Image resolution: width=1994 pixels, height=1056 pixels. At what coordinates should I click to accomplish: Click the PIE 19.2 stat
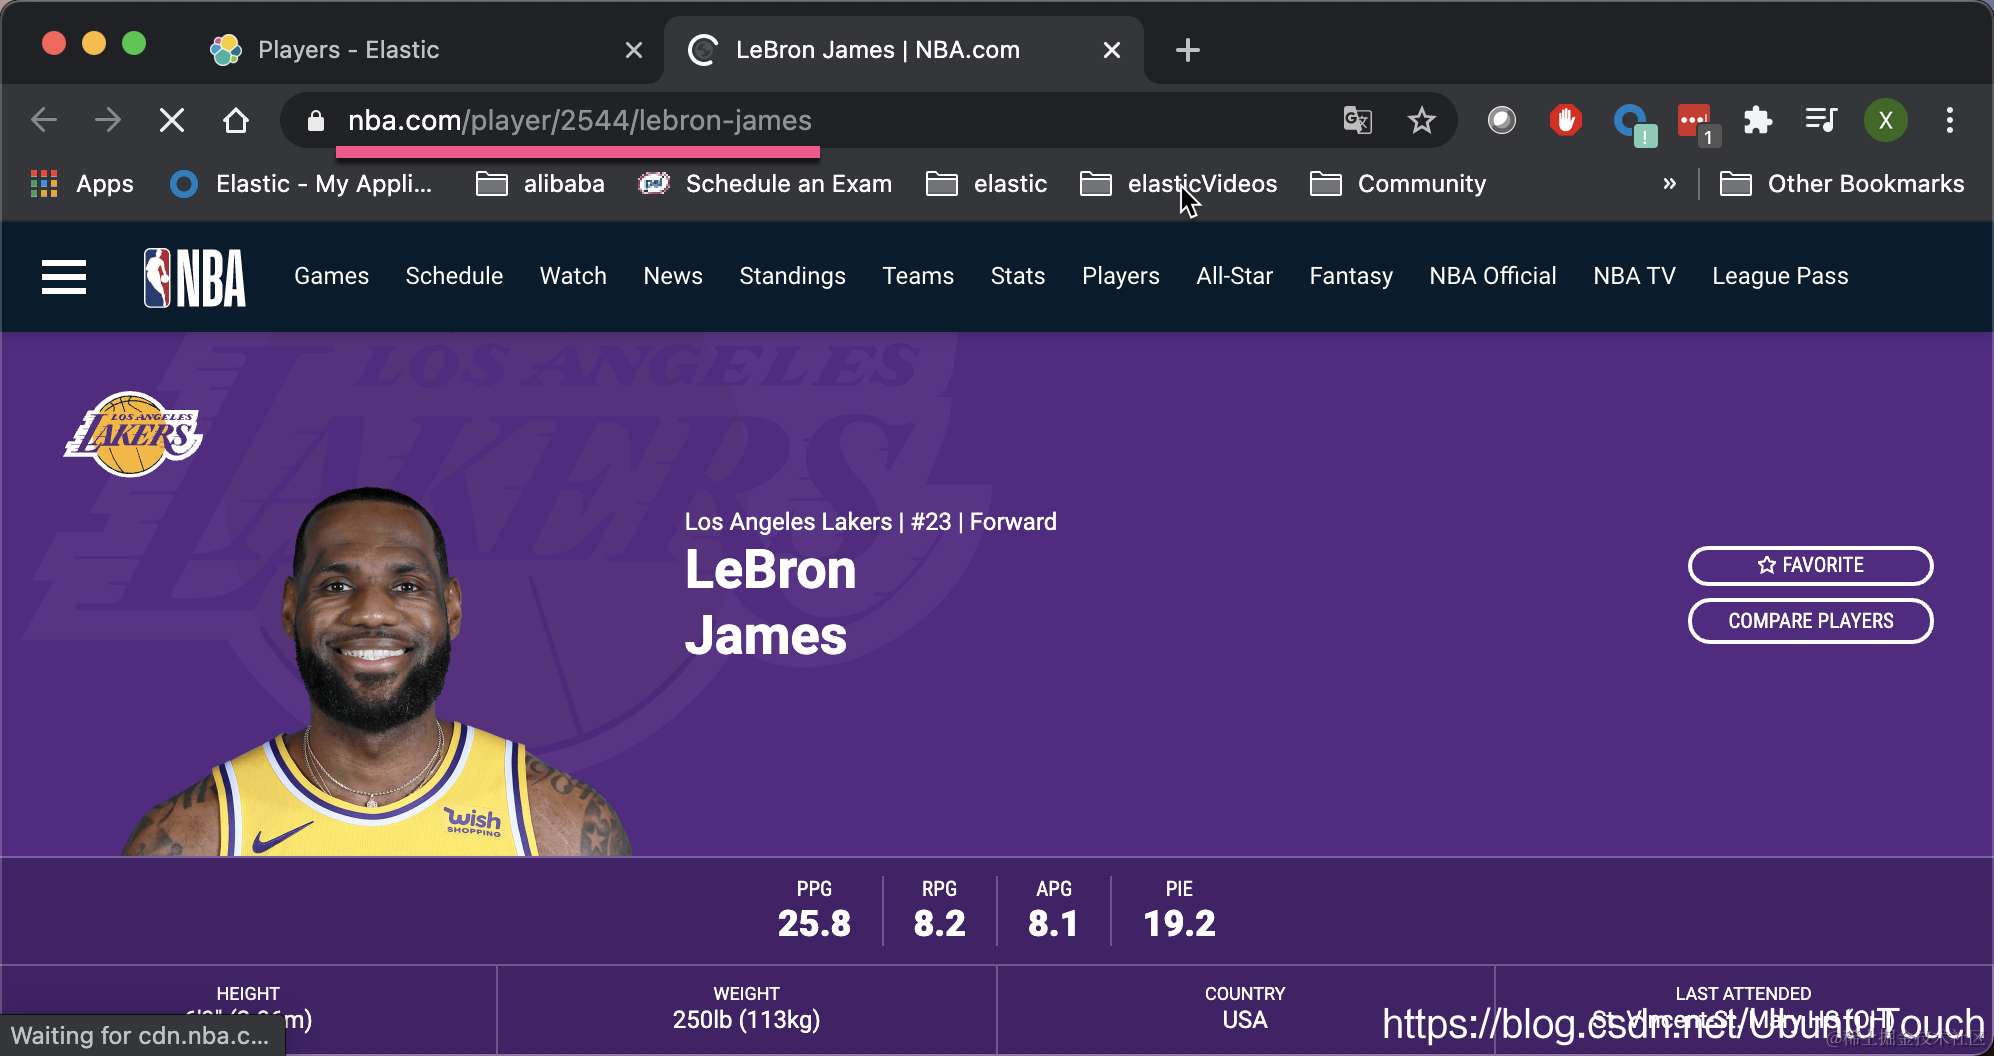[x=1179, y=910]
